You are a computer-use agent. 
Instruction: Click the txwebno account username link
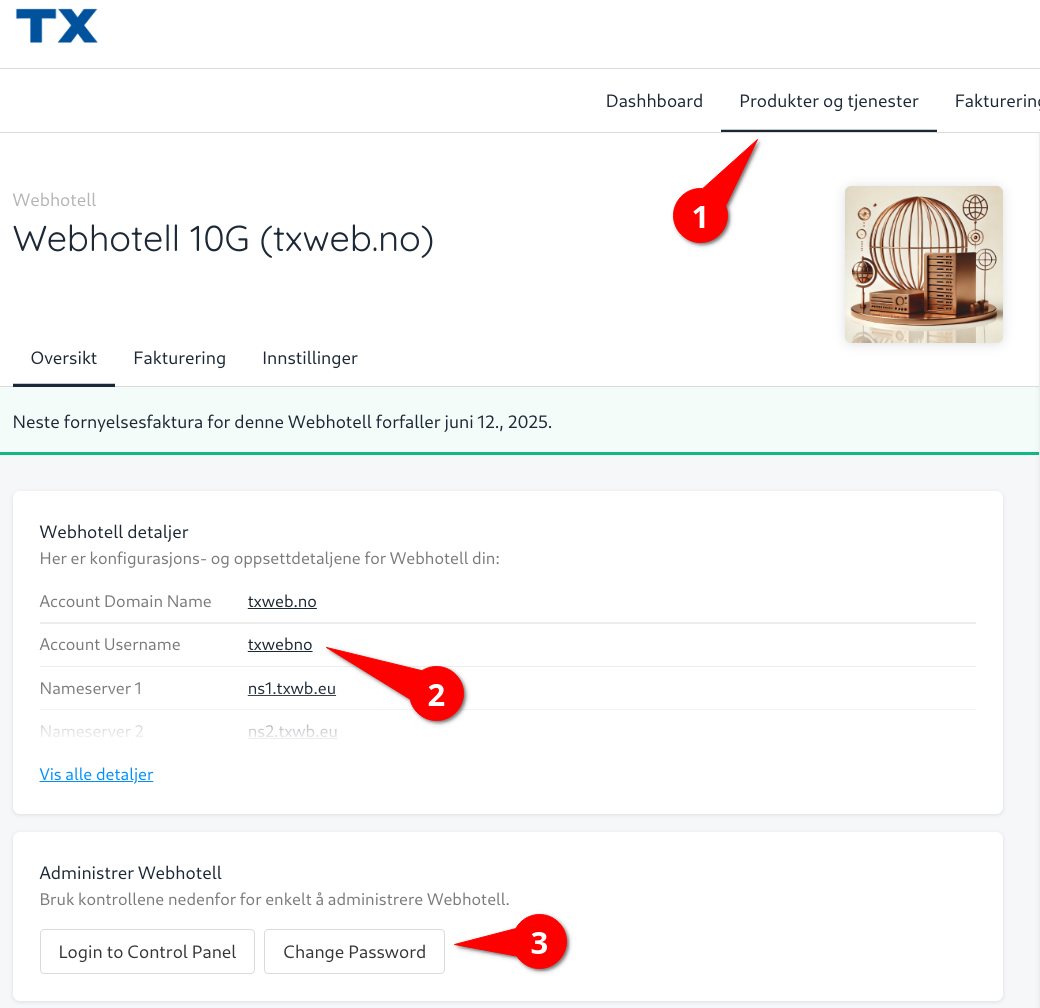point(280,645)
